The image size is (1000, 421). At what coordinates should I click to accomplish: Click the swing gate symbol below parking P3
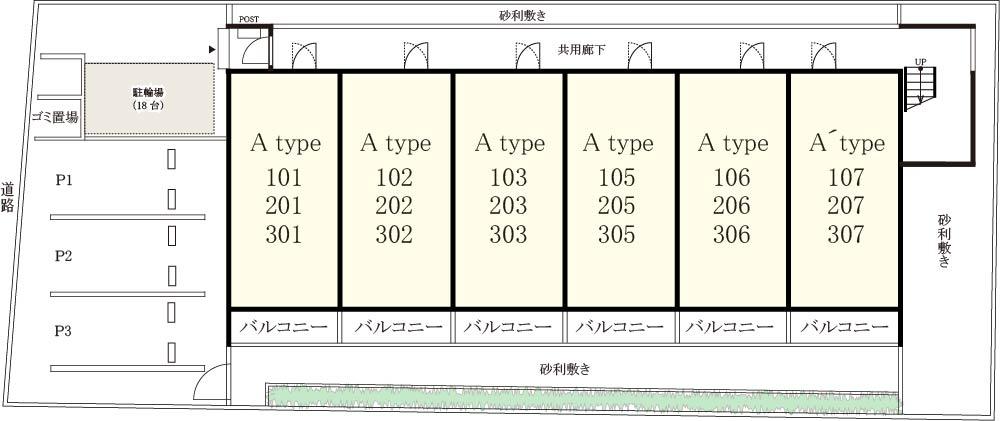[x=210, y=382]
